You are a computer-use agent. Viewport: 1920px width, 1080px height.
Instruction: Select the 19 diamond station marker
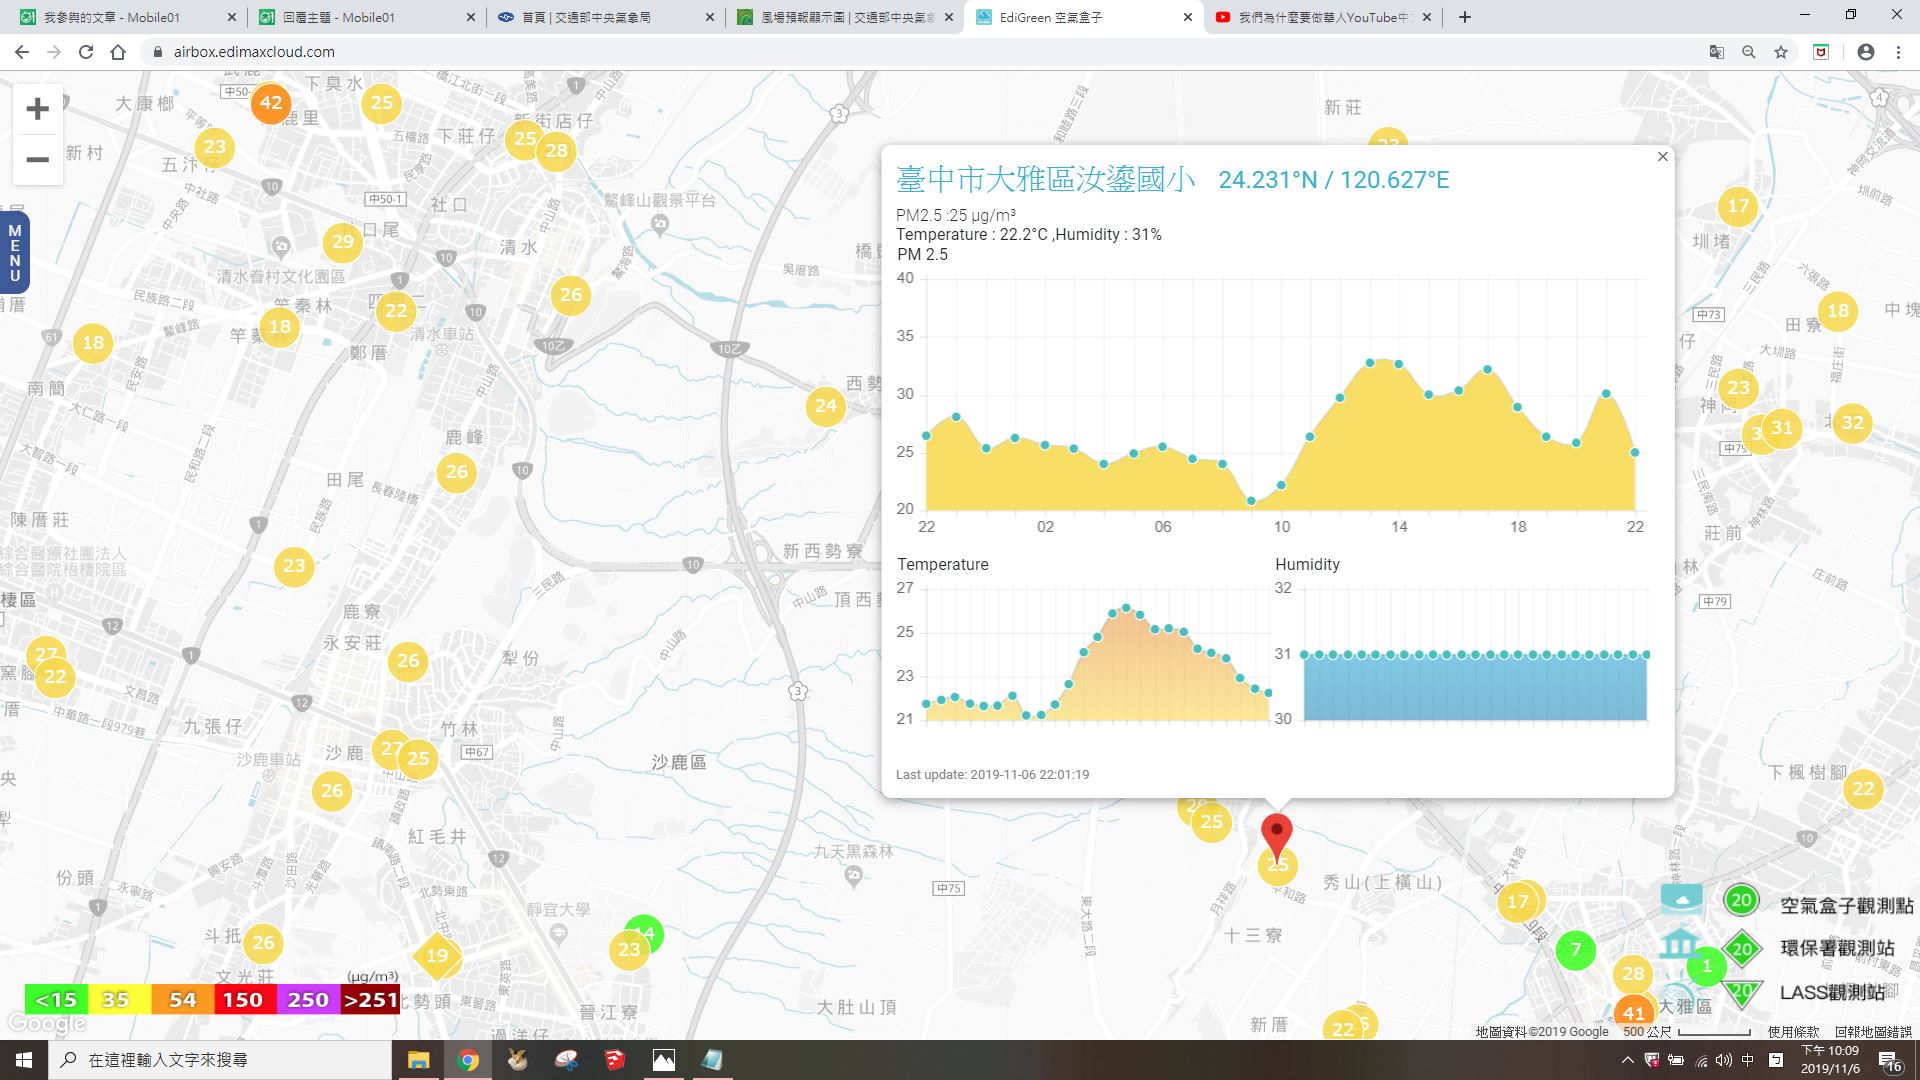click(x=437, y=955)
